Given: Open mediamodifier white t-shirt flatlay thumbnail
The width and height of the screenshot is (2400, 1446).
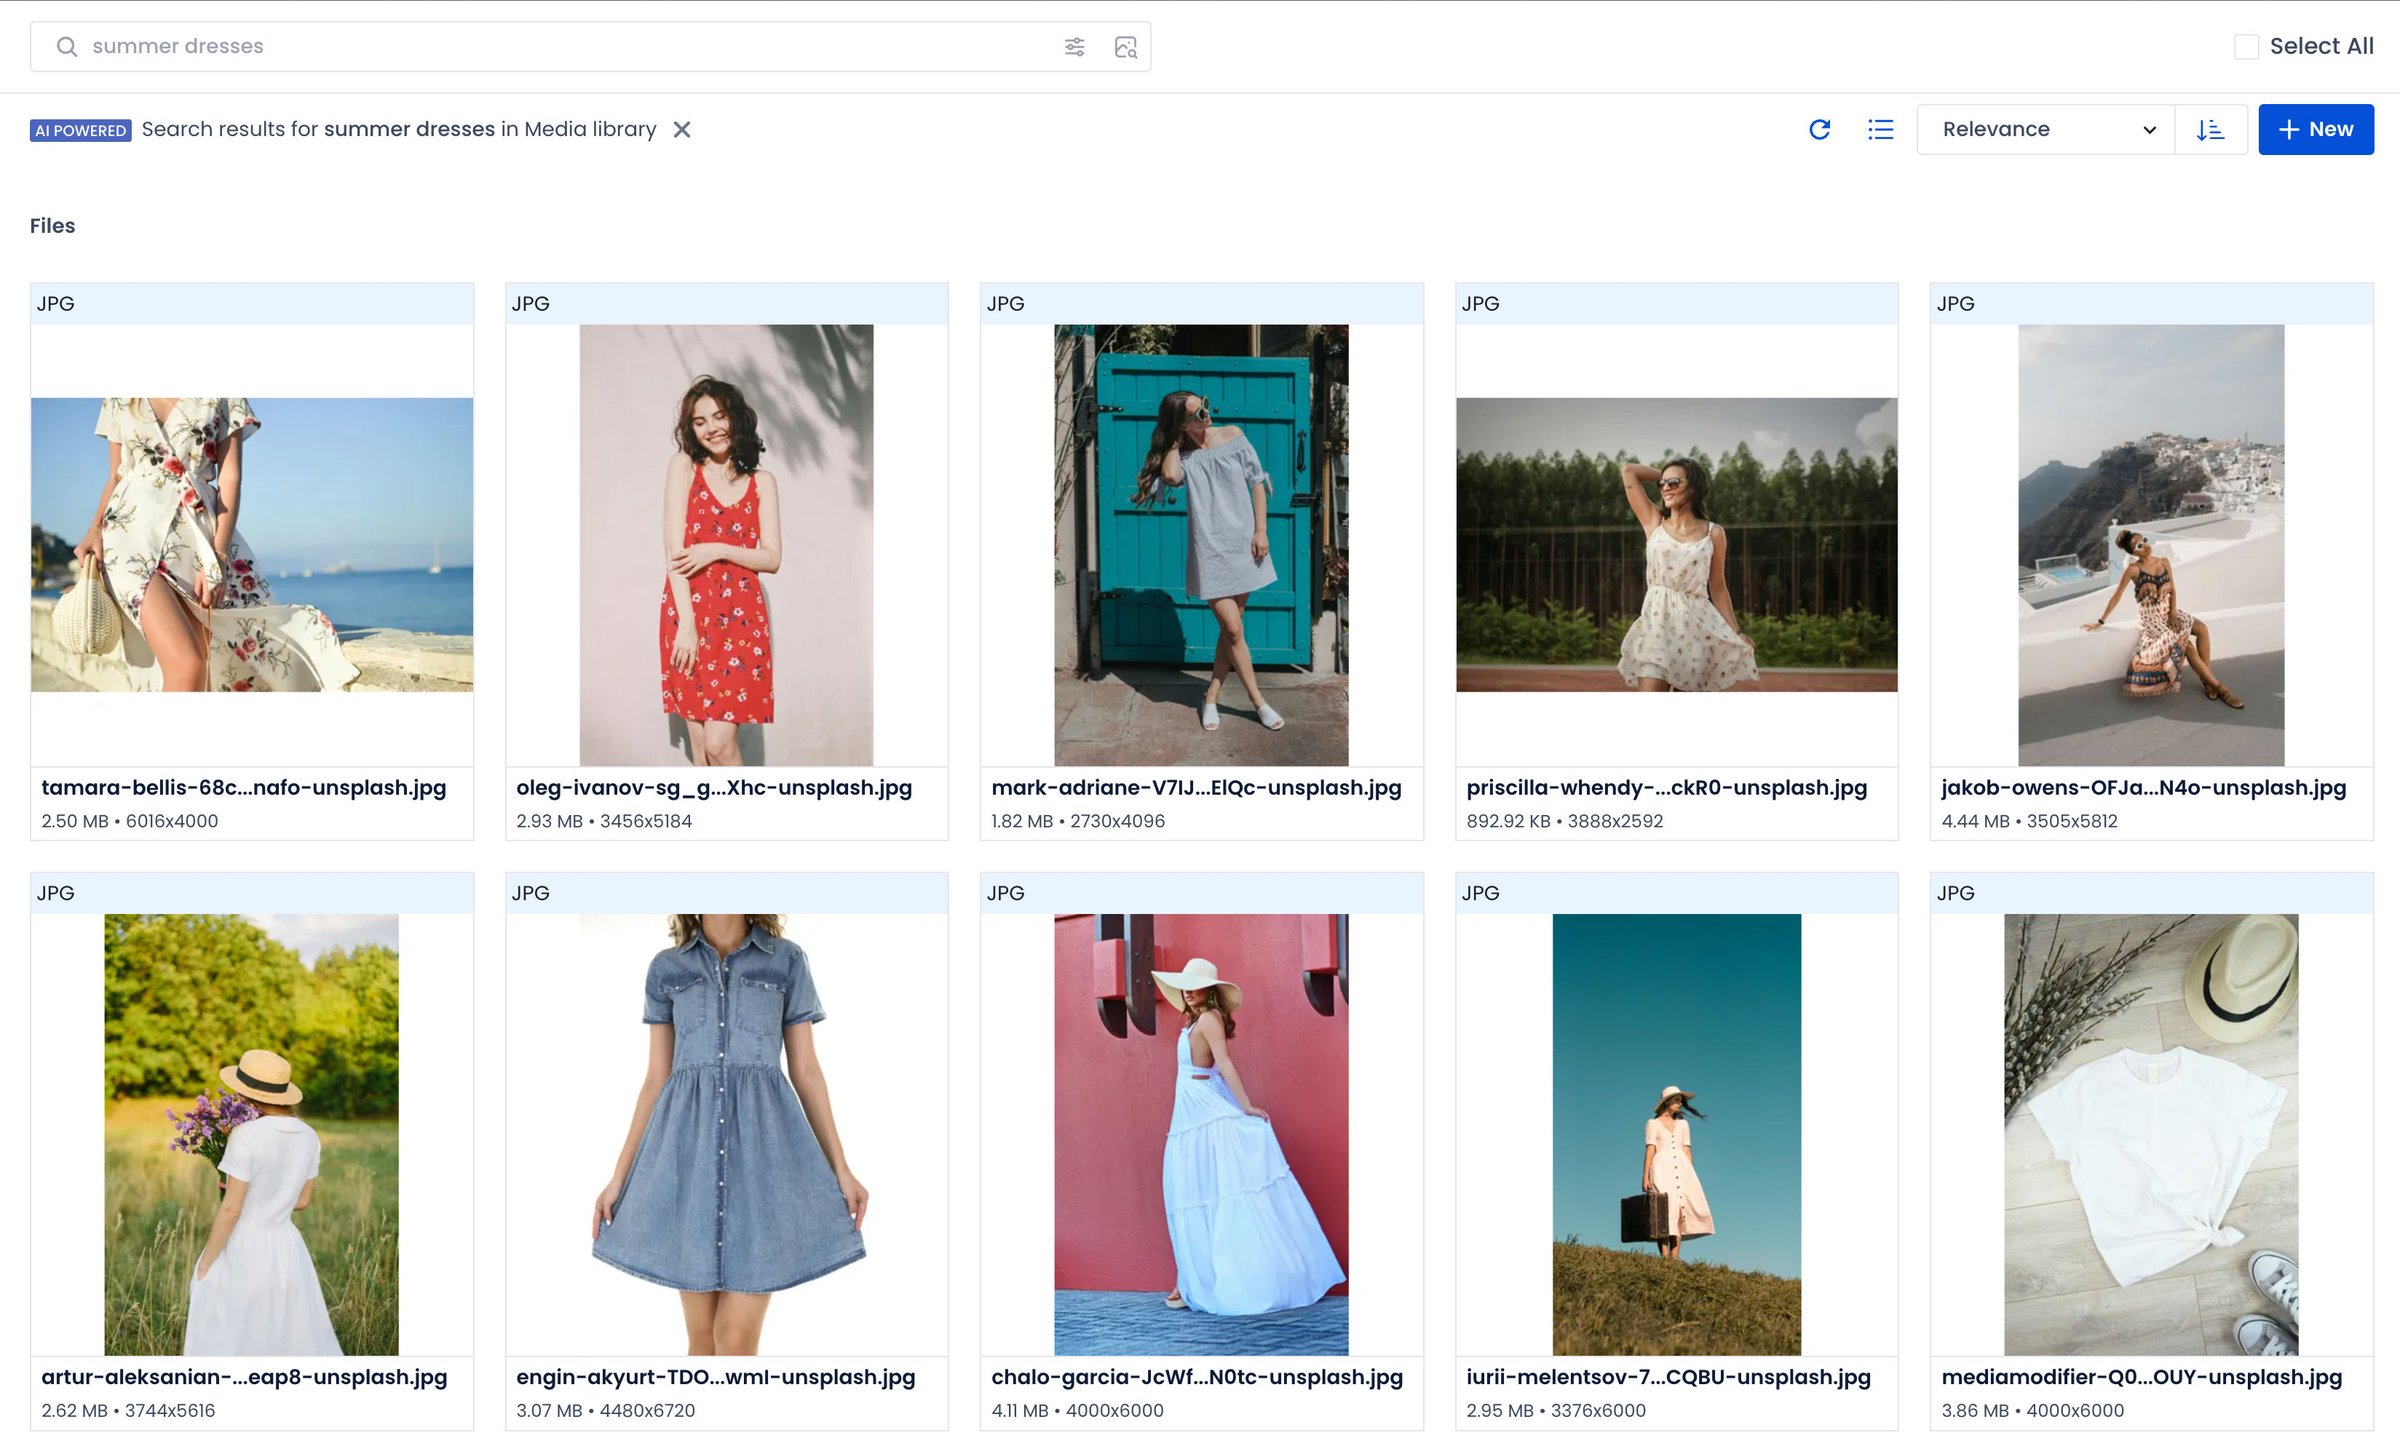Looking at the screenshot, I should coord(2151,1134).
